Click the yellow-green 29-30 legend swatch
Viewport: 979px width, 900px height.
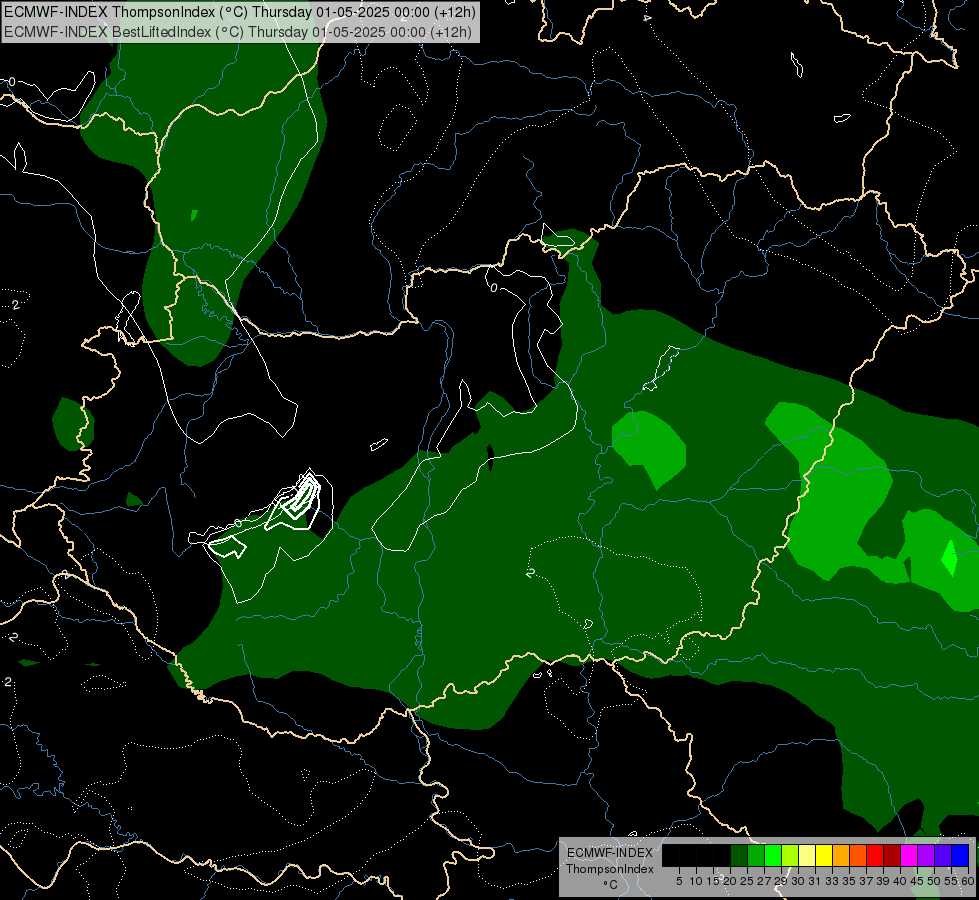point(790,855)
